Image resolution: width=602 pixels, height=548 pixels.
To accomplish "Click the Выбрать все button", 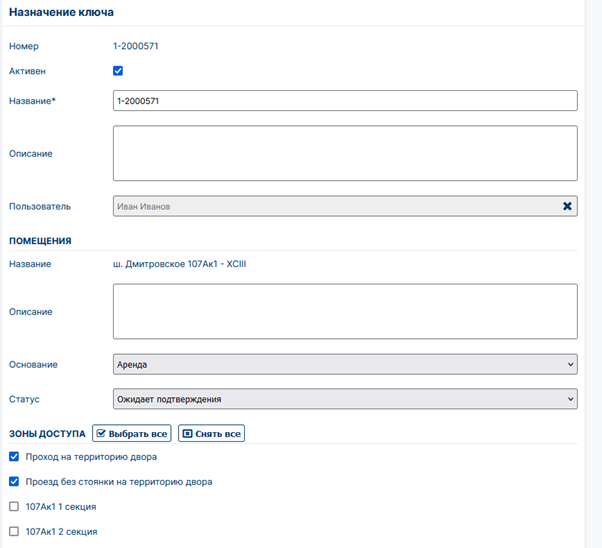I will [132, 434].
